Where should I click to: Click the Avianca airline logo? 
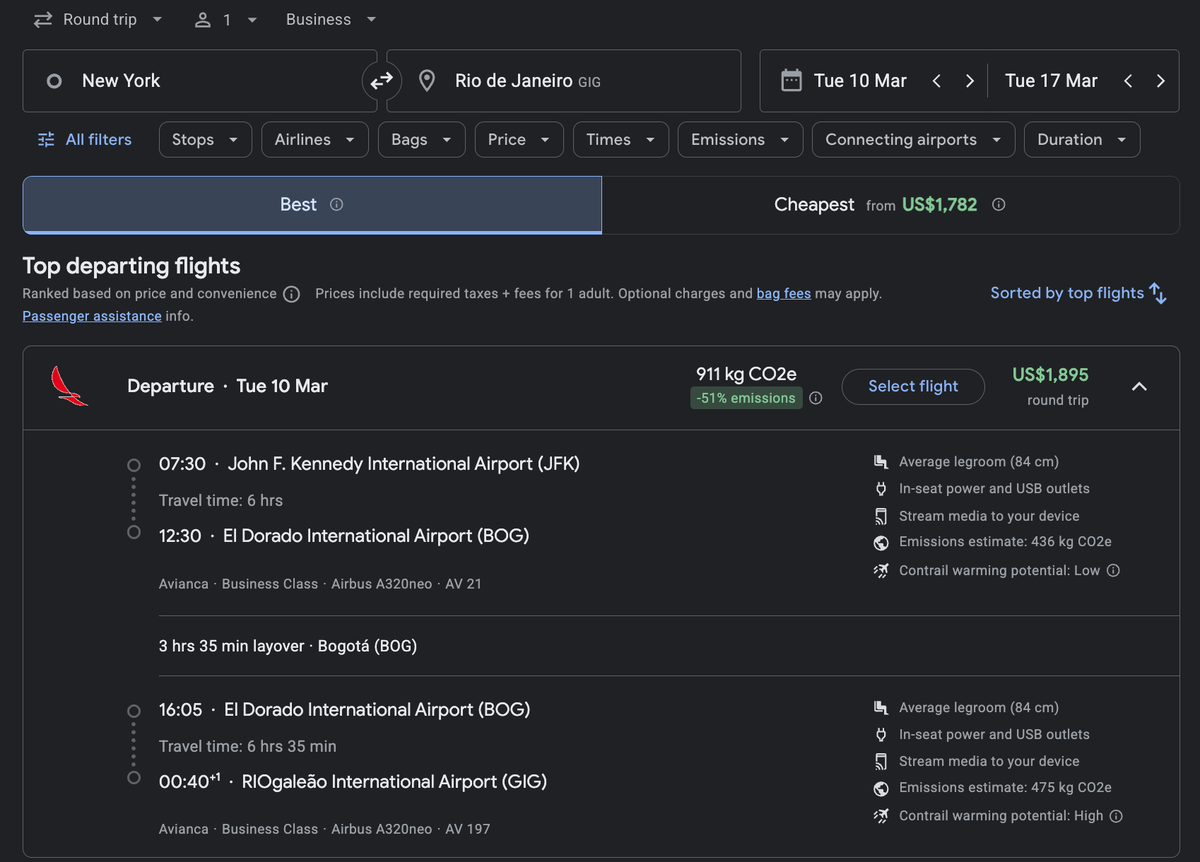68,386
